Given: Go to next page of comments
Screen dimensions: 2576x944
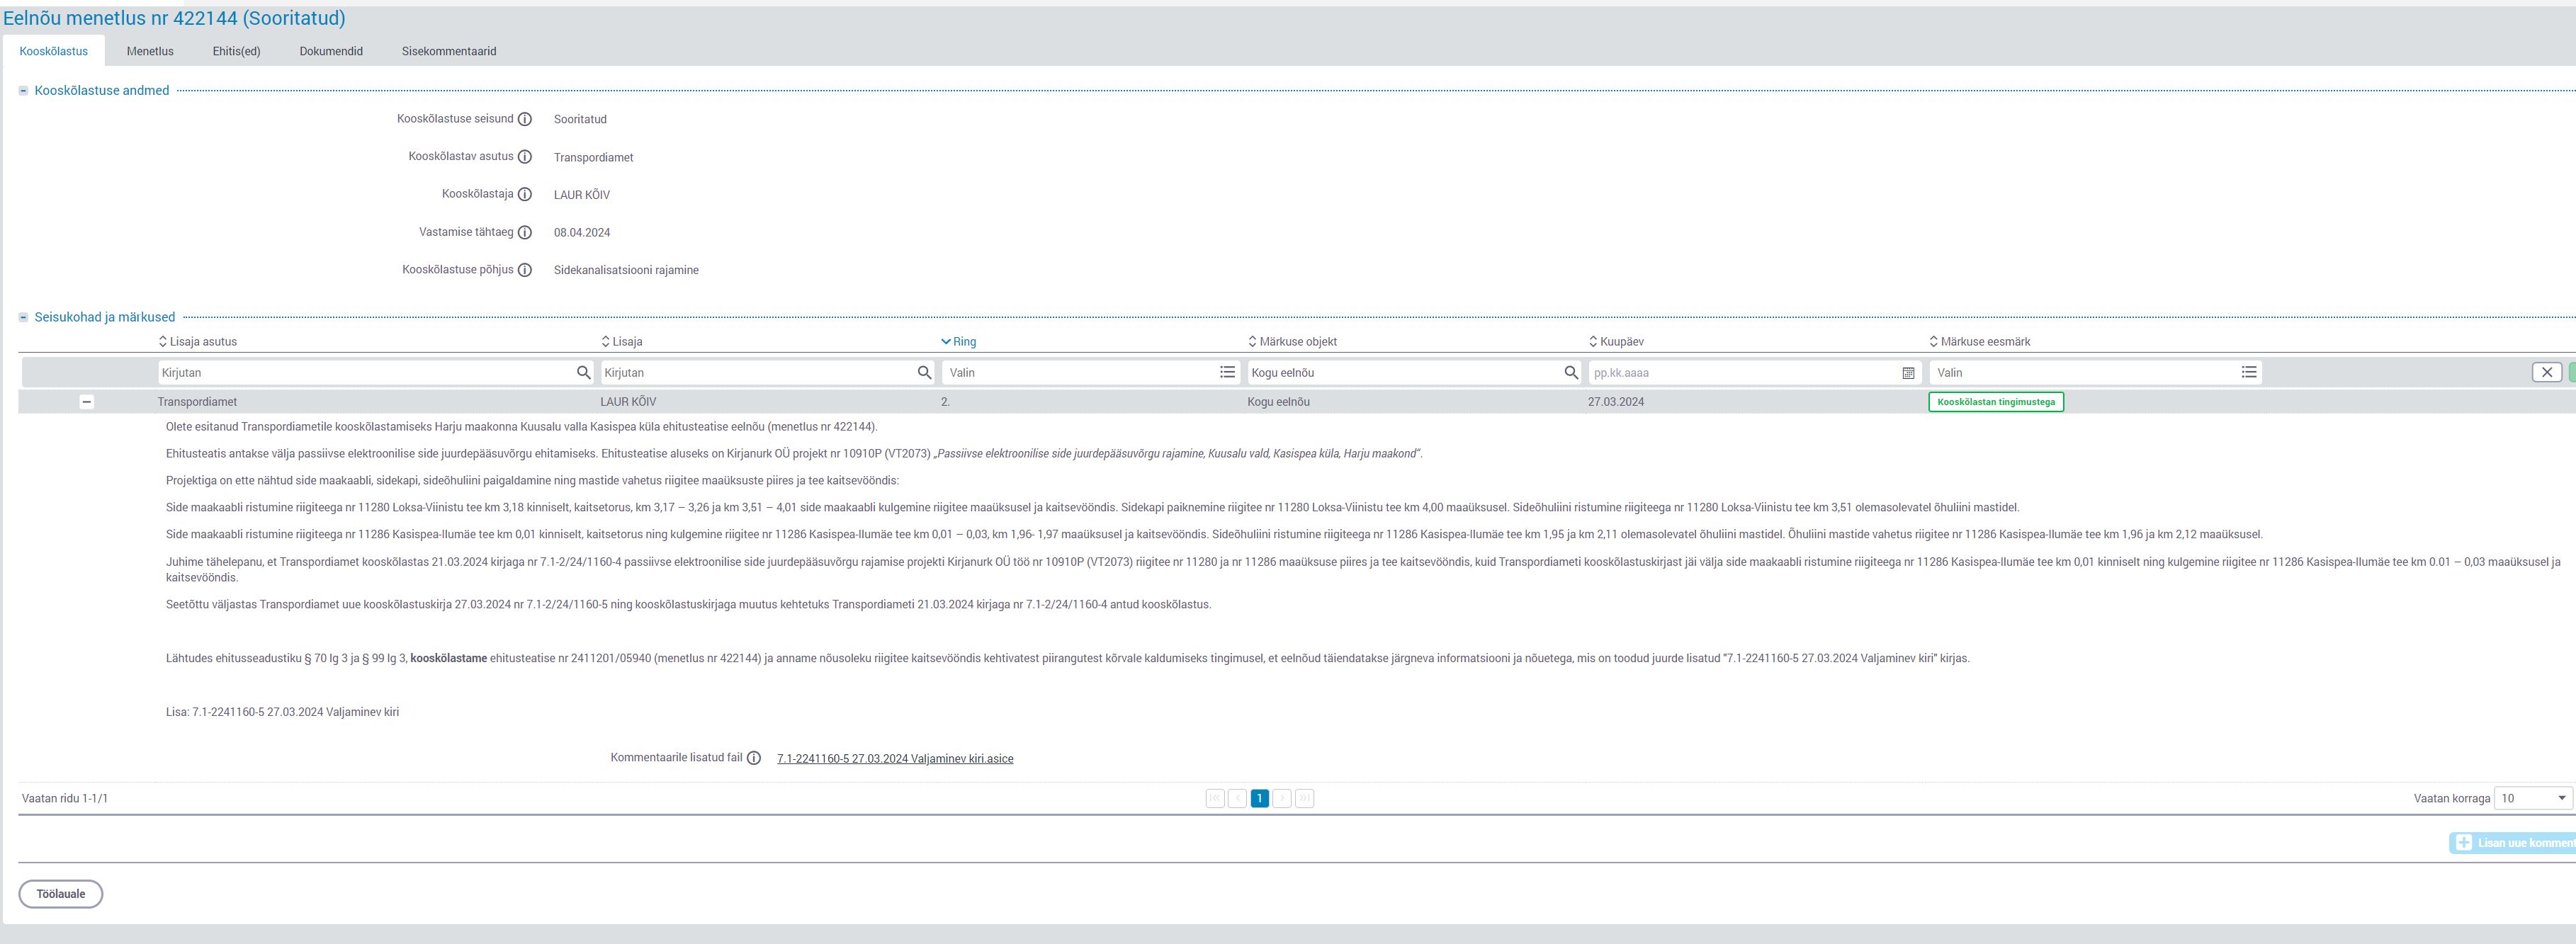Looking at the screenshot, I should [1282, 798].
